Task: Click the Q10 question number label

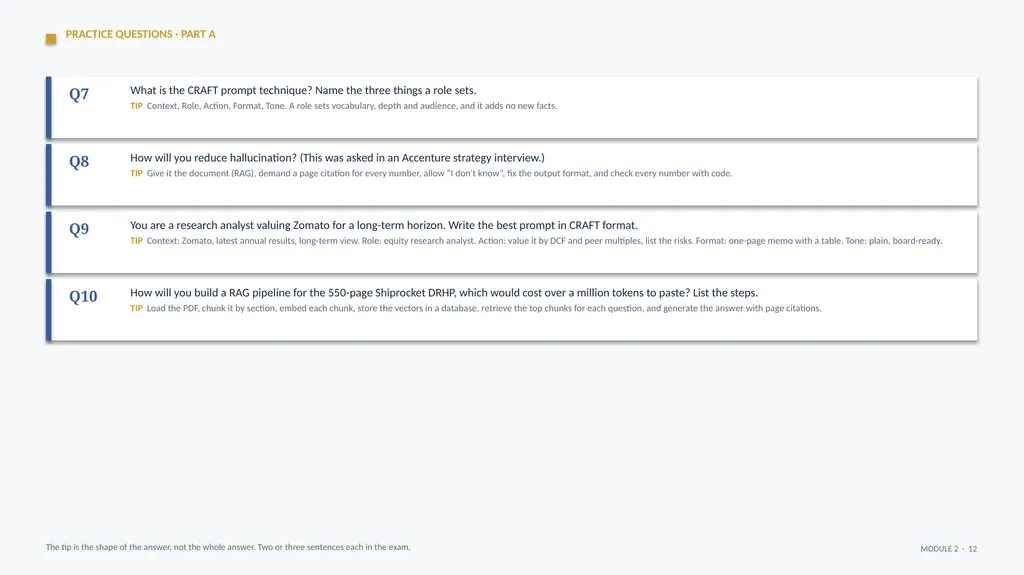Action: point(83,297)
